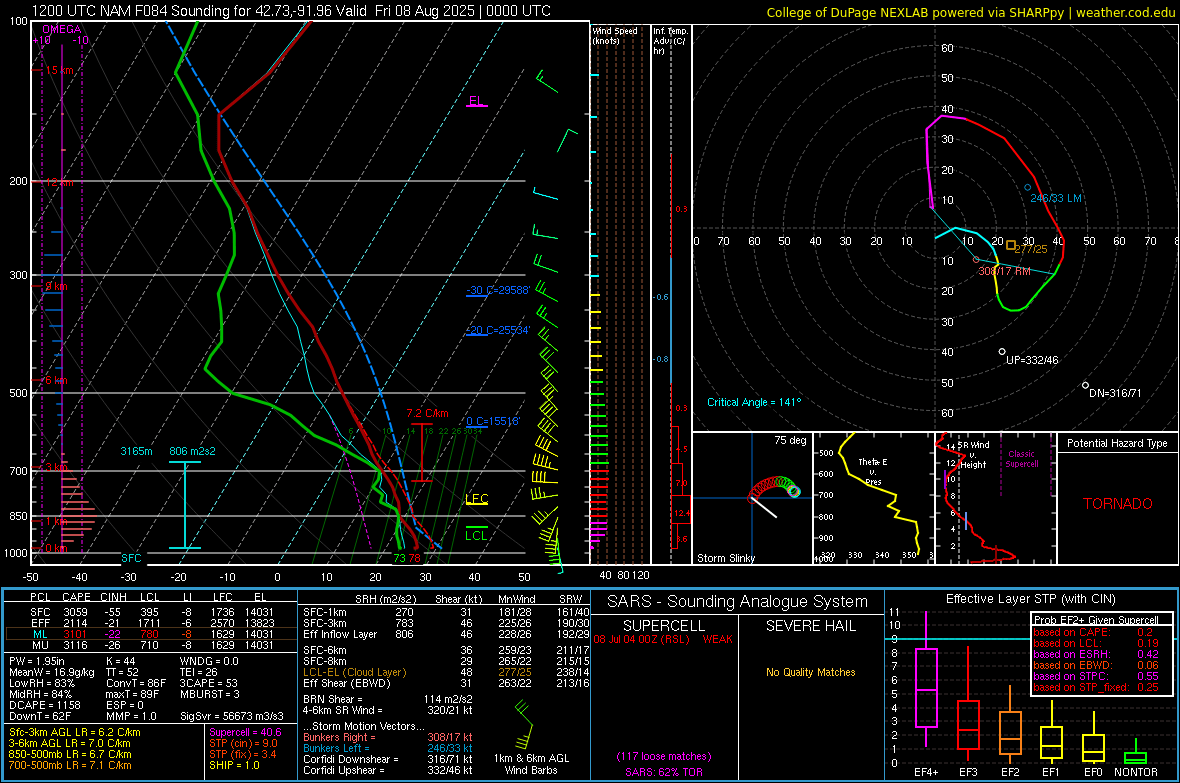Click the Corfidi Downshear = 316/71 kt line
The image size is (1180, 783).
coord(387,759)
